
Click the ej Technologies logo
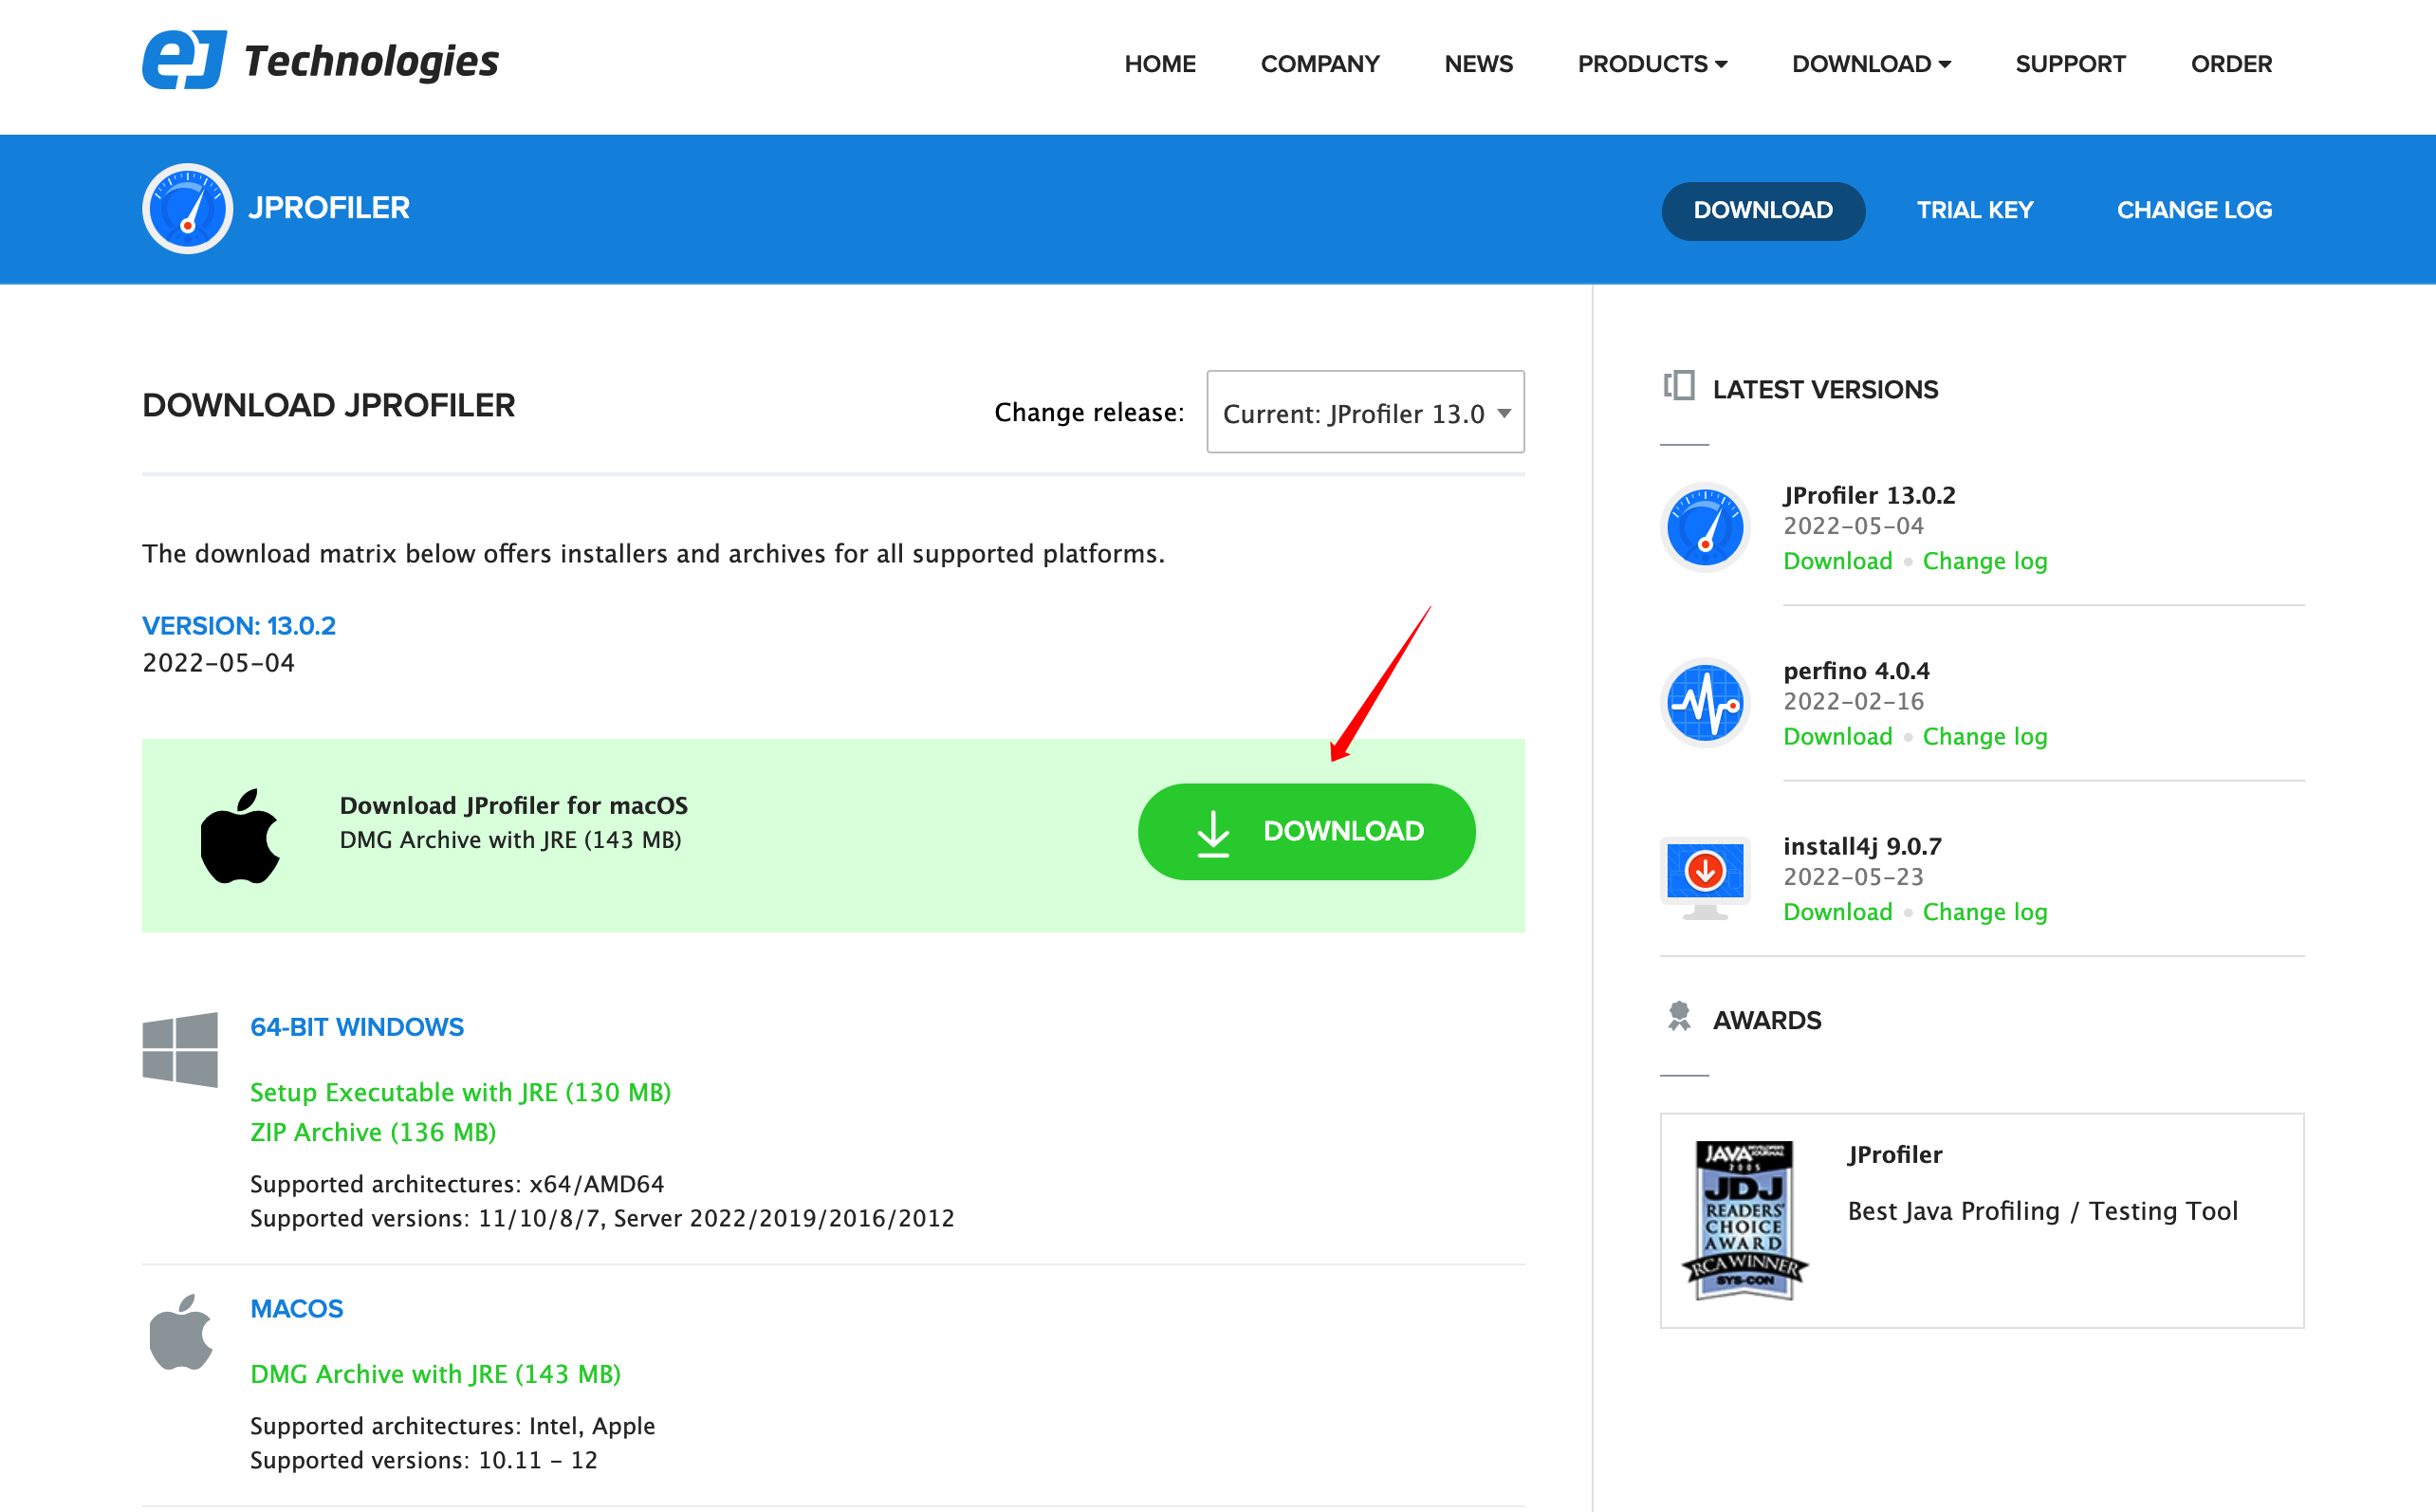(x=320, y=60)
